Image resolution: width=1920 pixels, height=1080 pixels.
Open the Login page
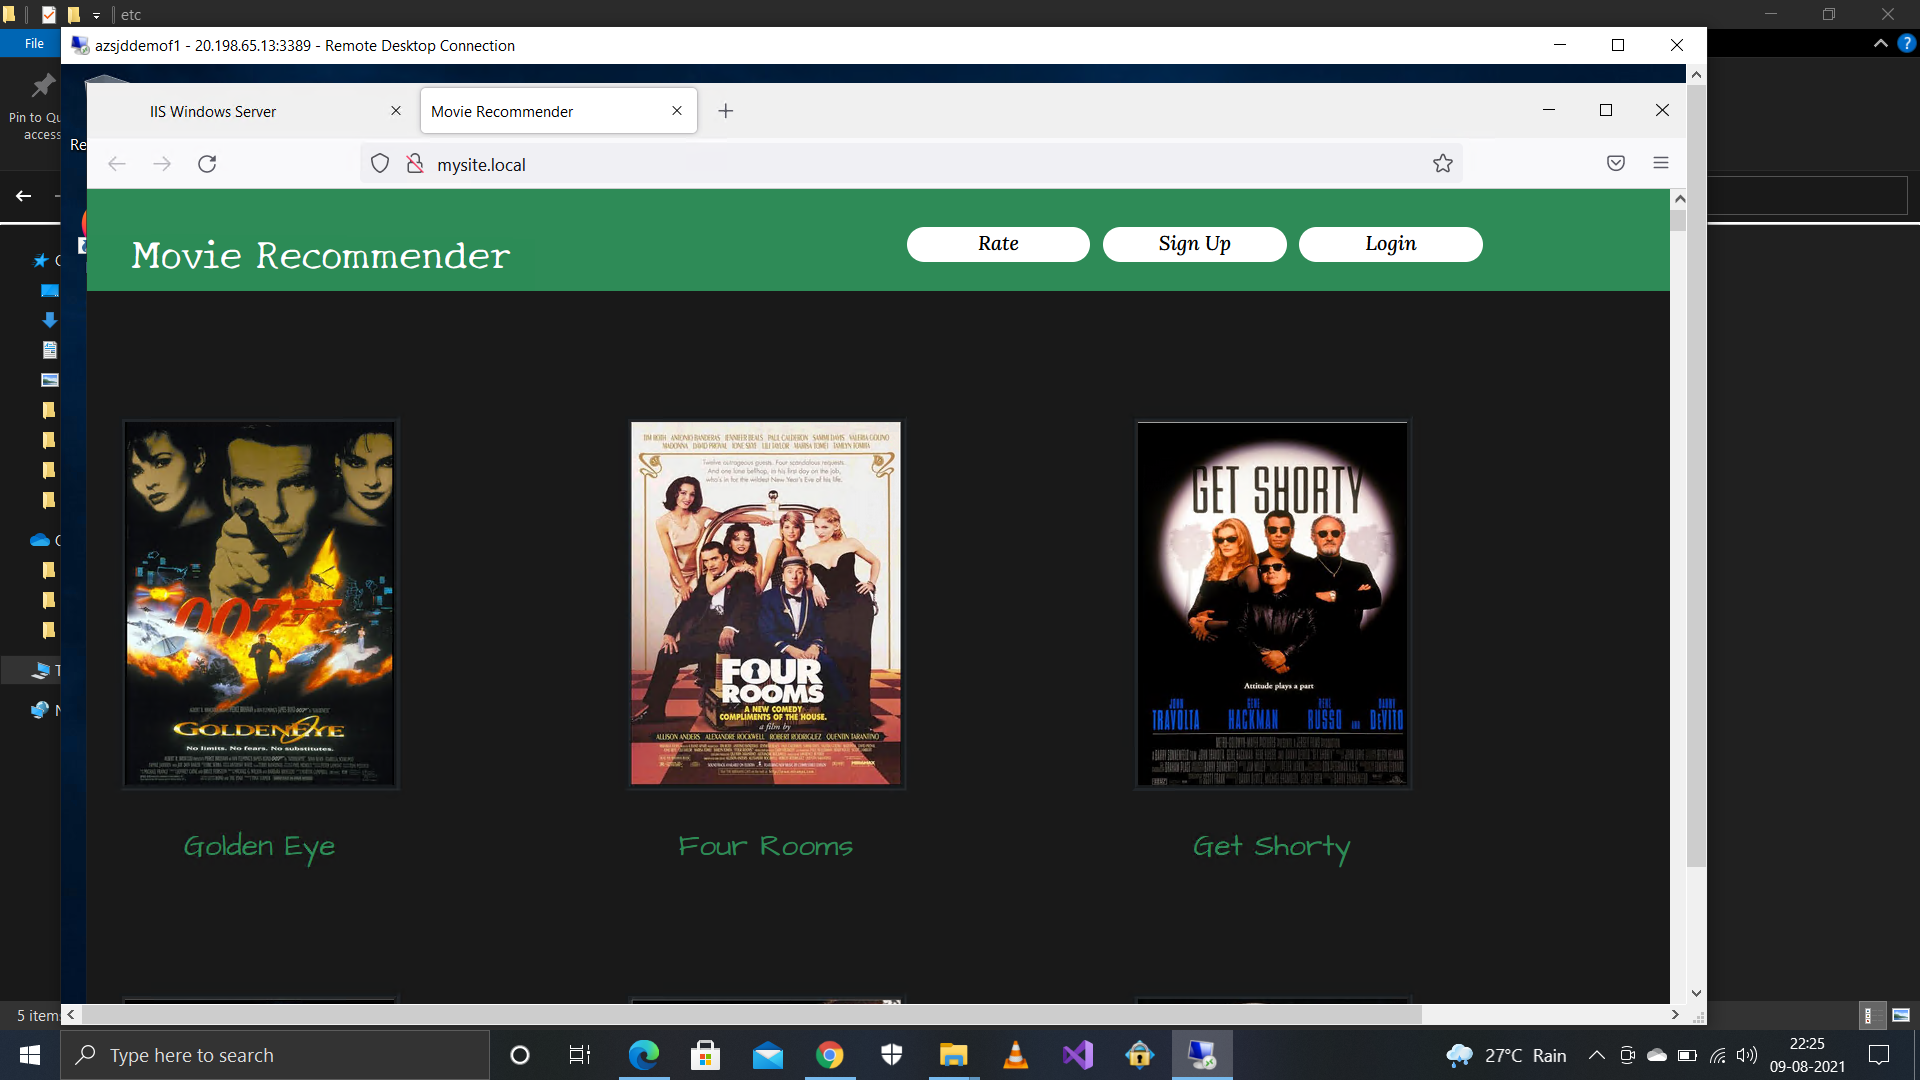[x=1390, y=244]
